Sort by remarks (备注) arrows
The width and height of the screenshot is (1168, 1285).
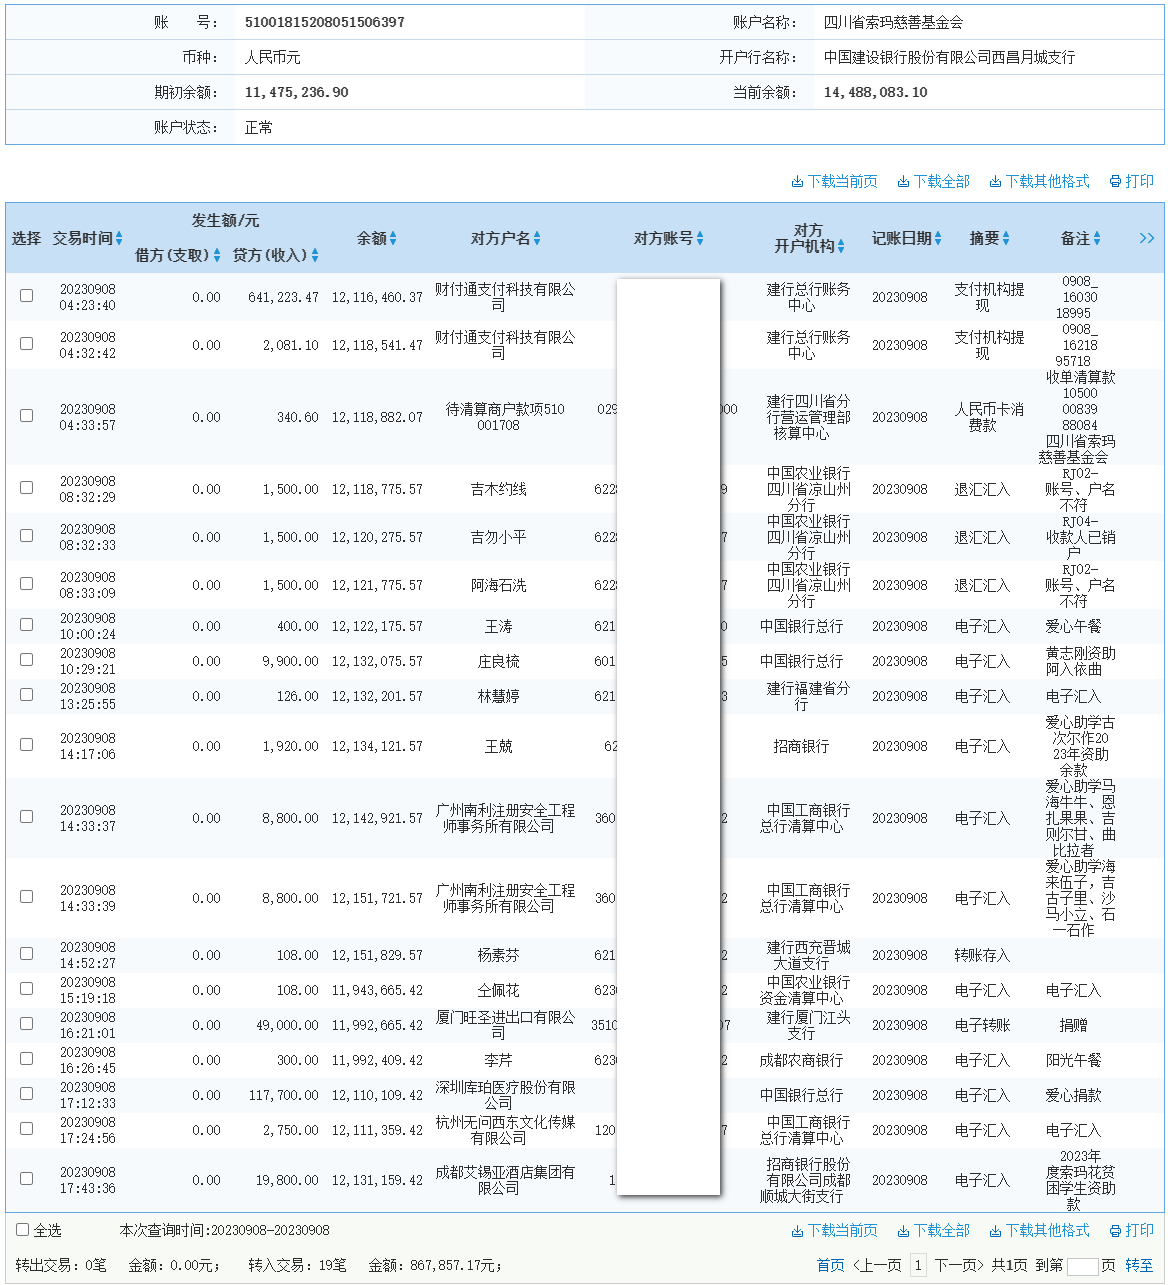[1097, 238]
